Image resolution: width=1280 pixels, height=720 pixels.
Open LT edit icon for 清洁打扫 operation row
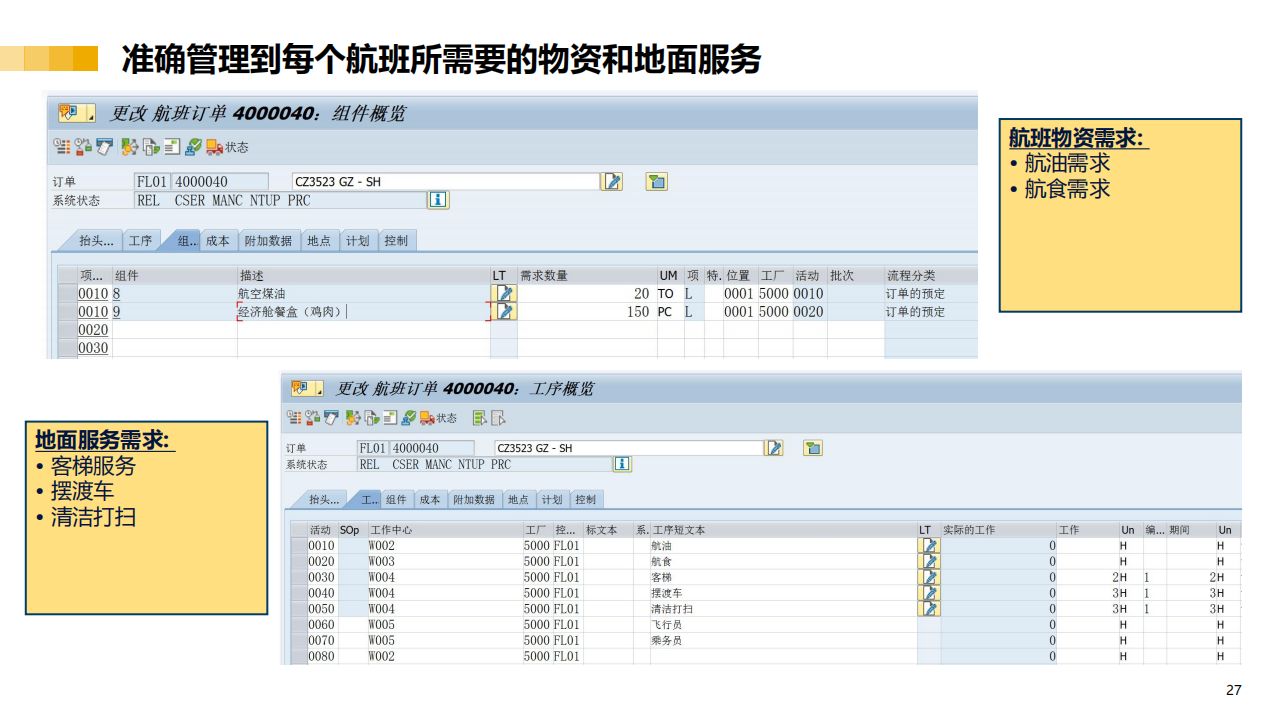[x=930, y=608]
